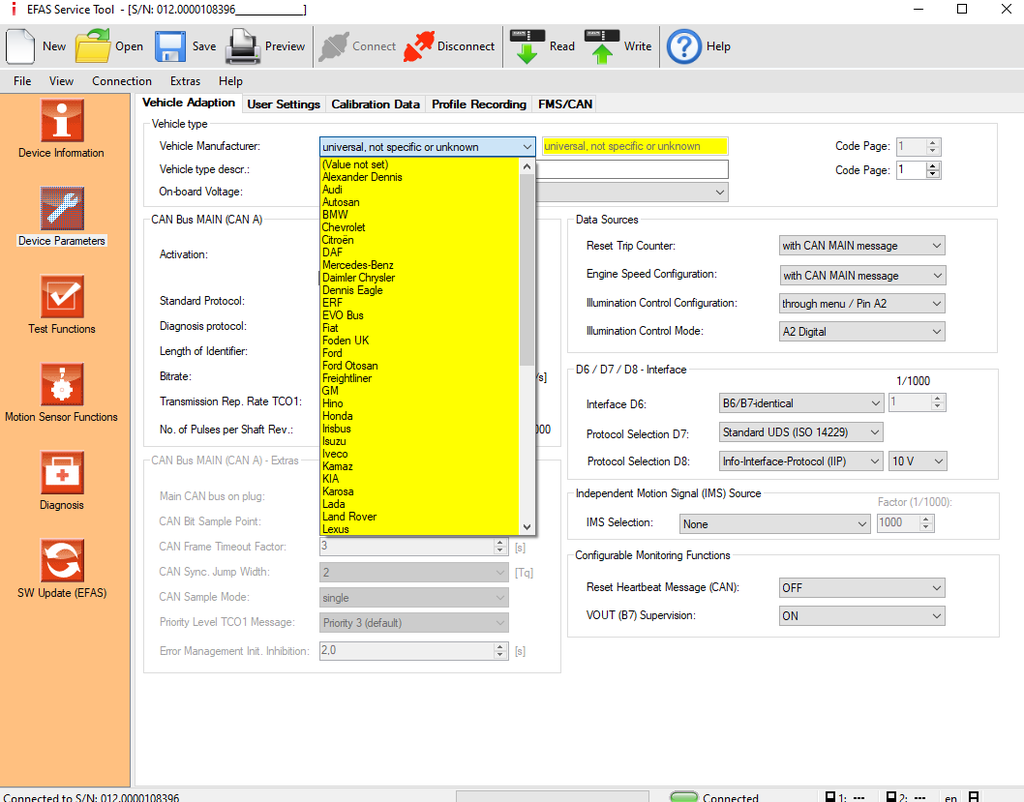Viewport: 1024px width, 802px height.
Task: Pick (Value not set) list entry
Action: click(x=419, y=165)
